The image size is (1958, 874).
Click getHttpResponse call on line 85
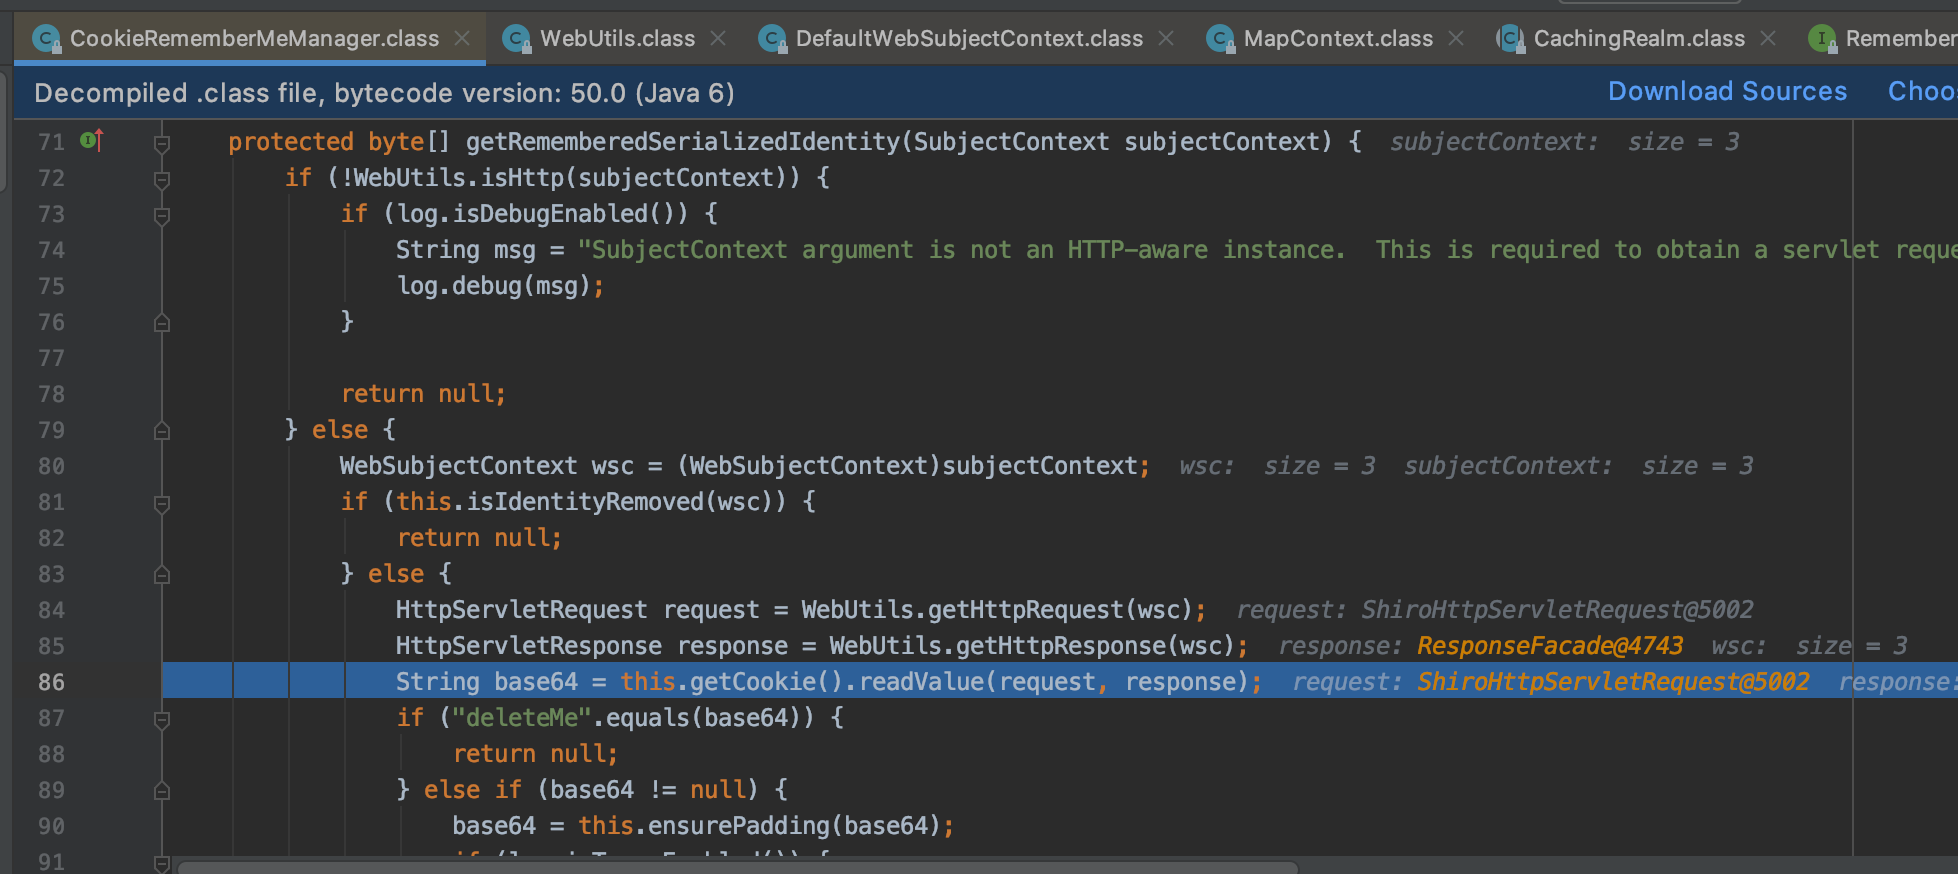(x=1061, y=646)
